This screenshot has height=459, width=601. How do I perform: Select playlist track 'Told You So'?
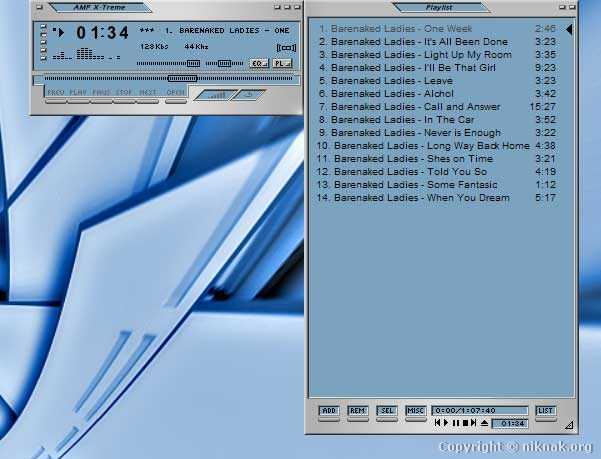coord(437,172)
